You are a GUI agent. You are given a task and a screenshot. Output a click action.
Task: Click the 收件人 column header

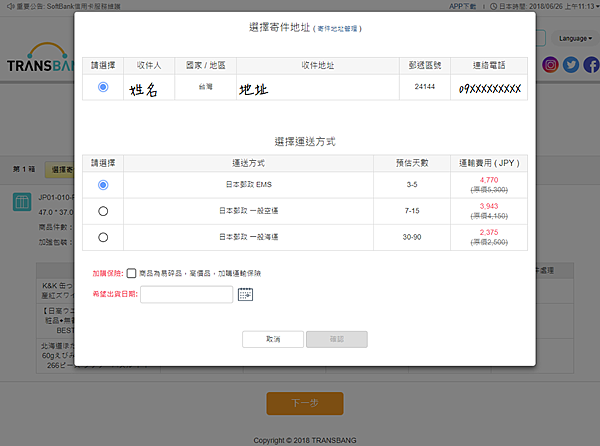tap(149, 65)
